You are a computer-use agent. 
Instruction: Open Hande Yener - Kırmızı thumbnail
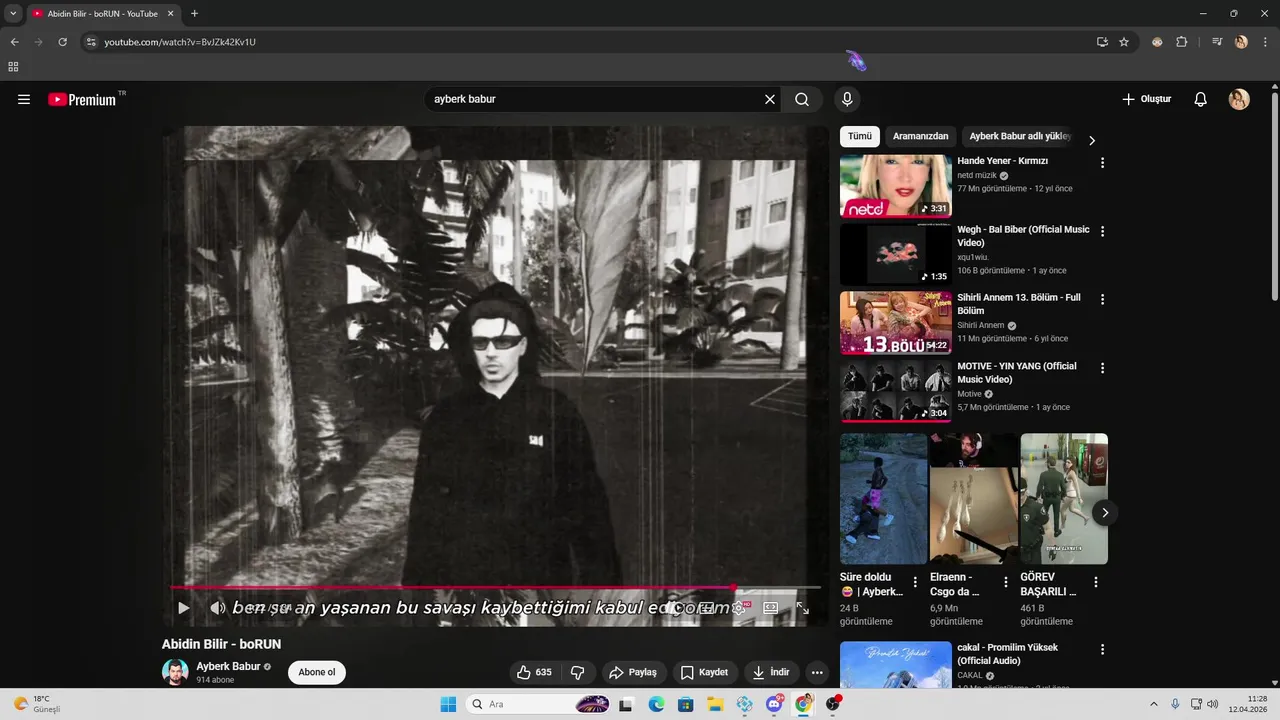click(895, 186)
